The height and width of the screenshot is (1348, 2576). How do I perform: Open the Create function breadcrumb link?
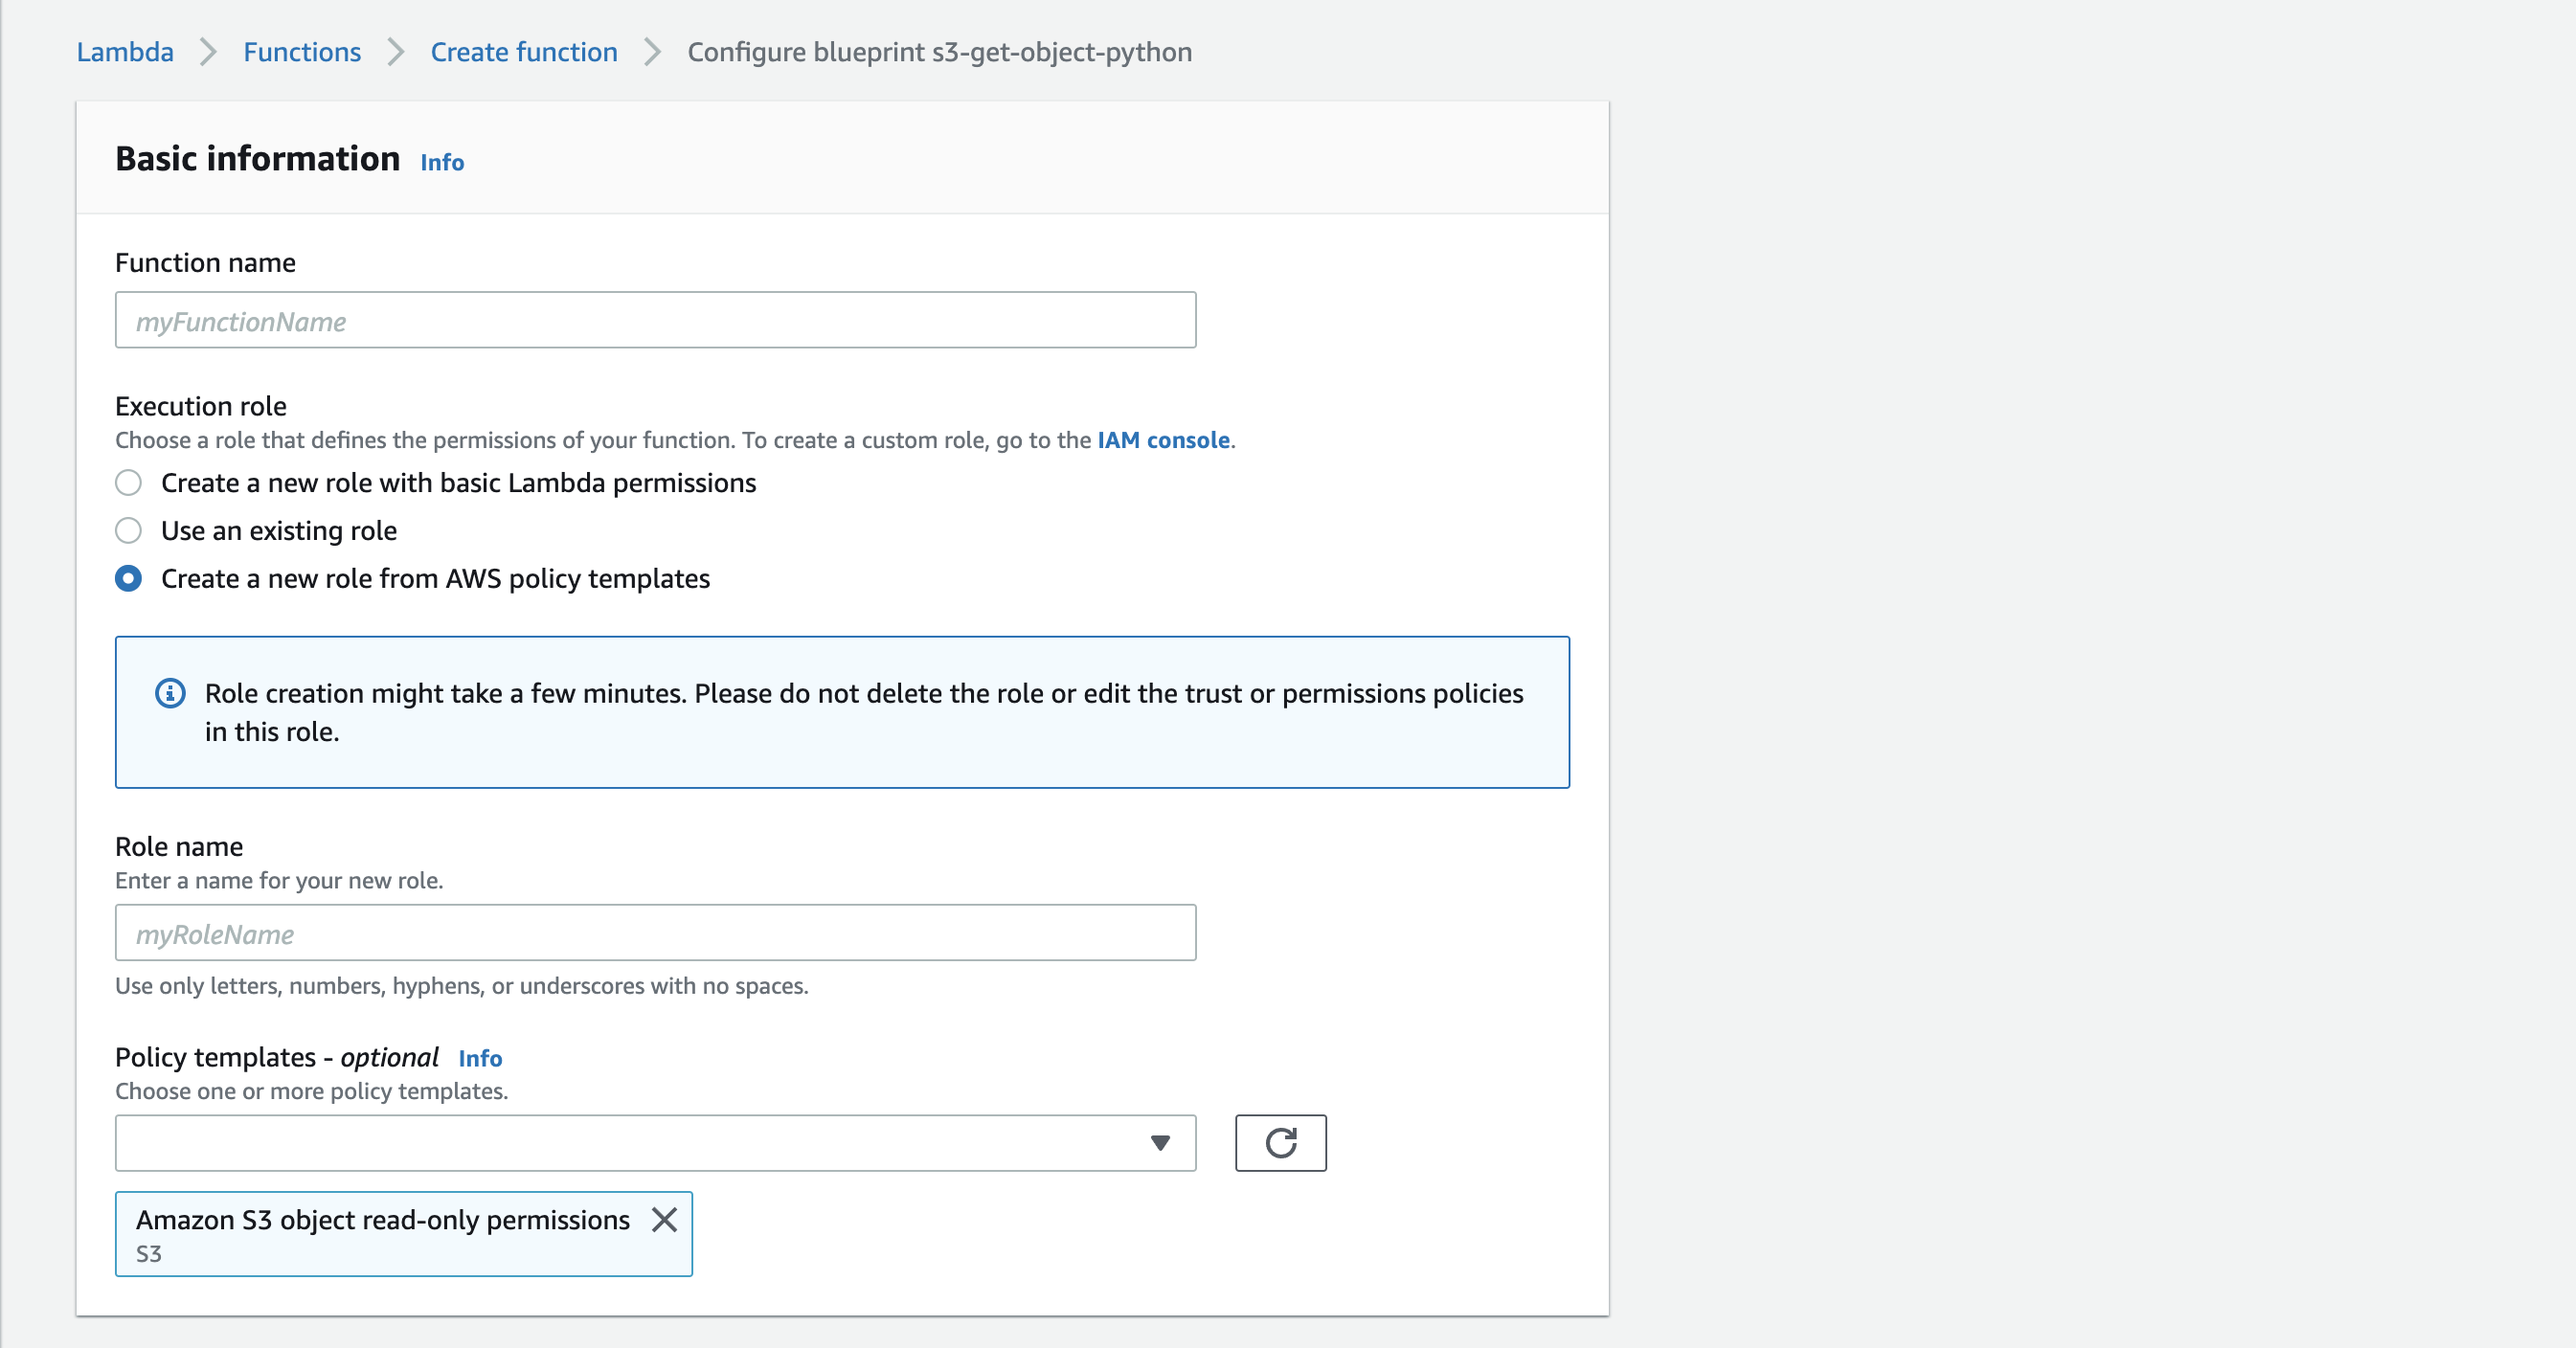click(524, 52)
